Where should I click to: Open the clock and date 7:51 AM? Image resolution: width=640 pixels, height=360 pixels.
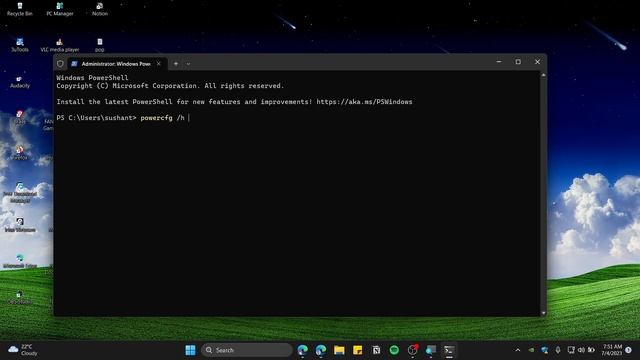point(611,350)
